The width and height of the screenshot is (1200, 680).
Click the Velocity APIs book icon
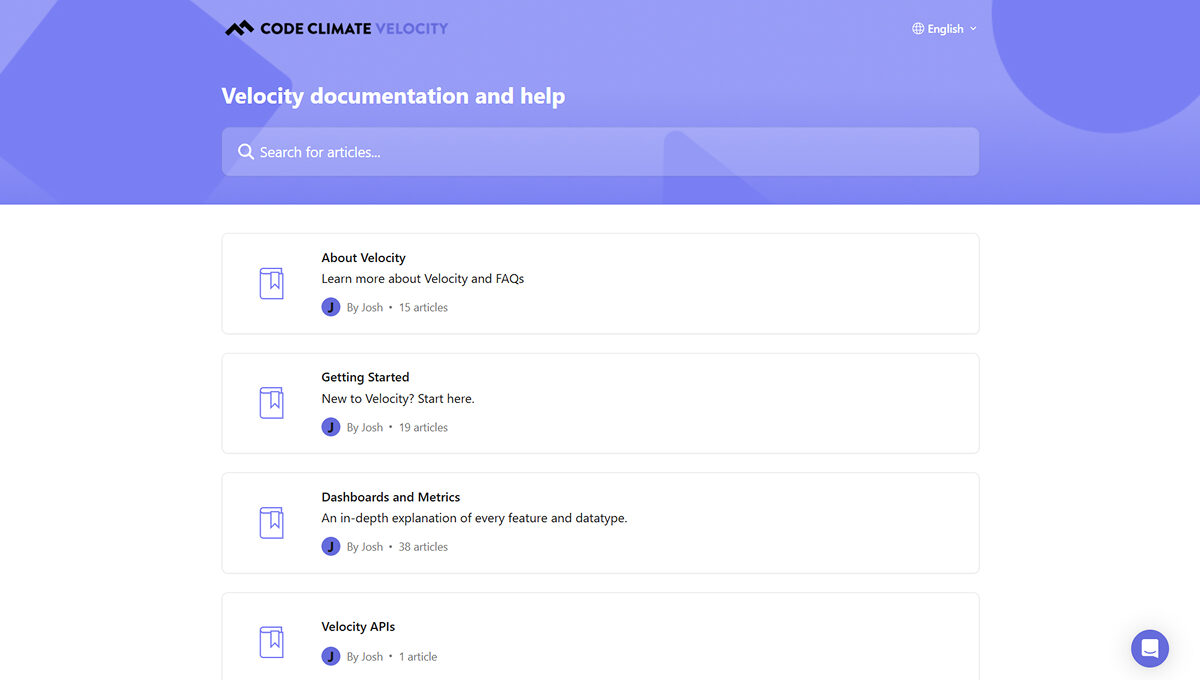(271, 642)
